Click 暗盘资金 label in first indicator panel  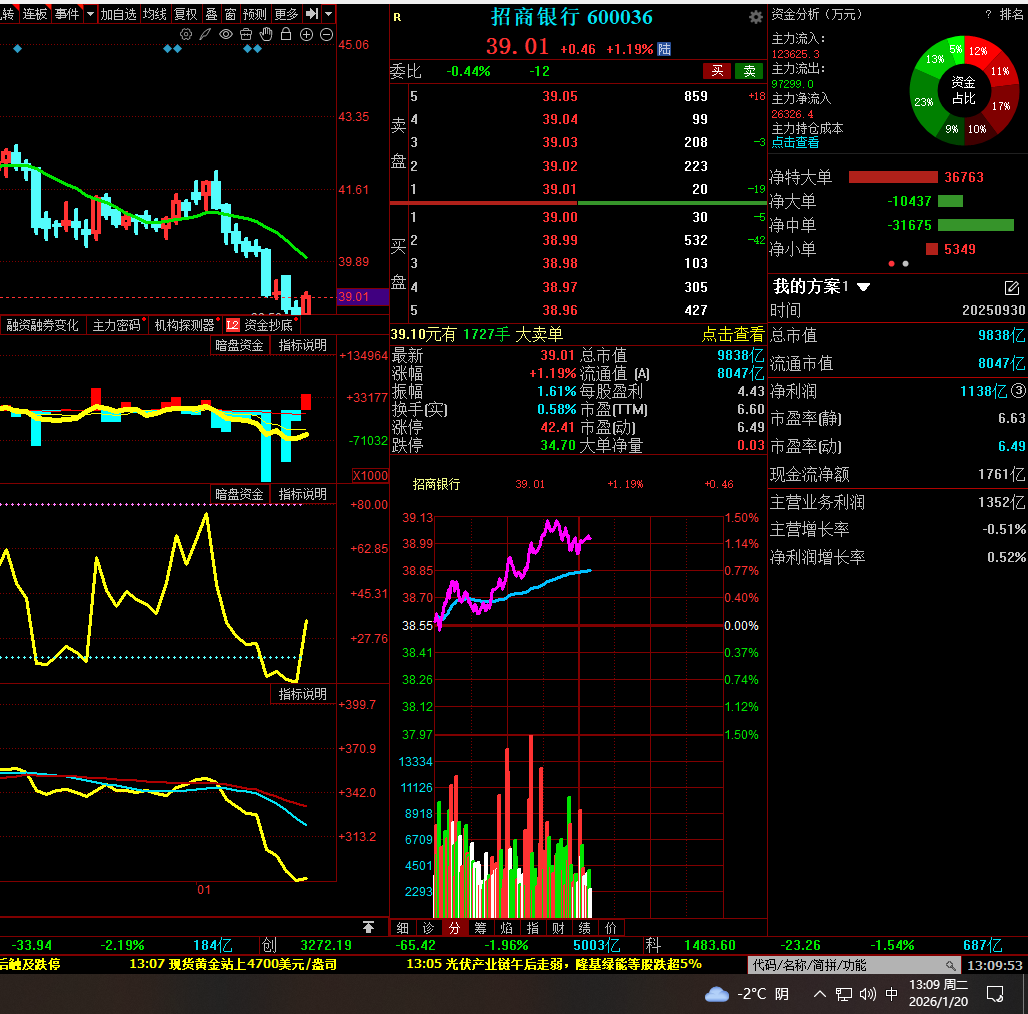[239, 345]
